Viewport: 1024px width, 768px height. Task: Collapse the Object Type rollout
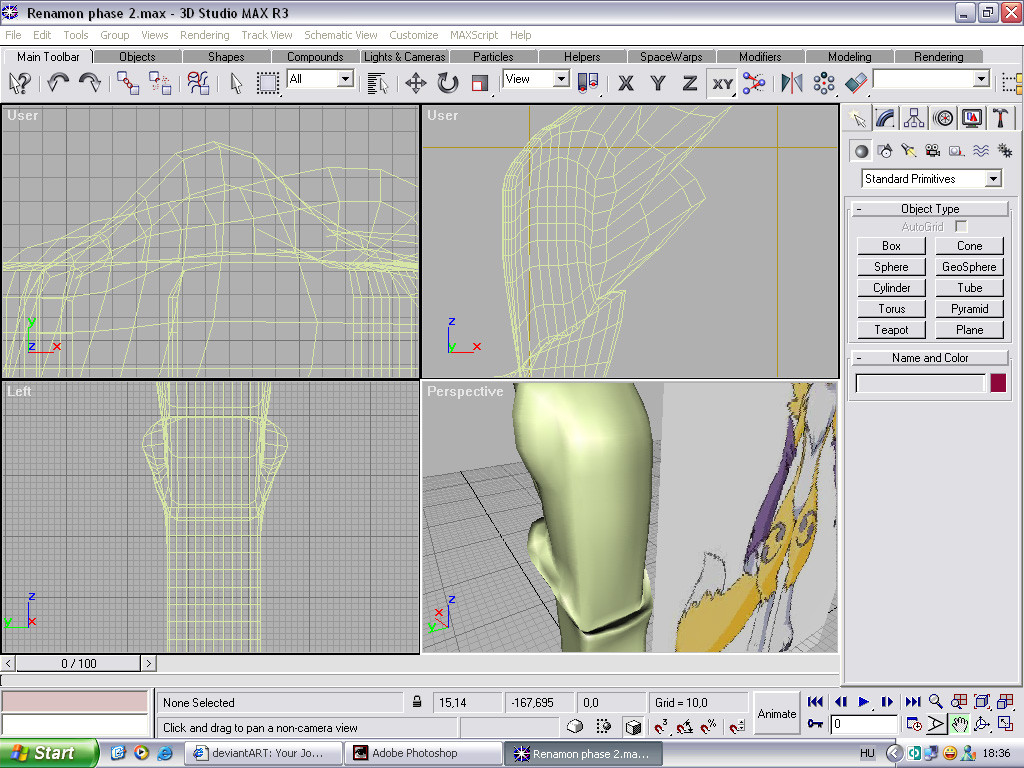tap(930, 209)
